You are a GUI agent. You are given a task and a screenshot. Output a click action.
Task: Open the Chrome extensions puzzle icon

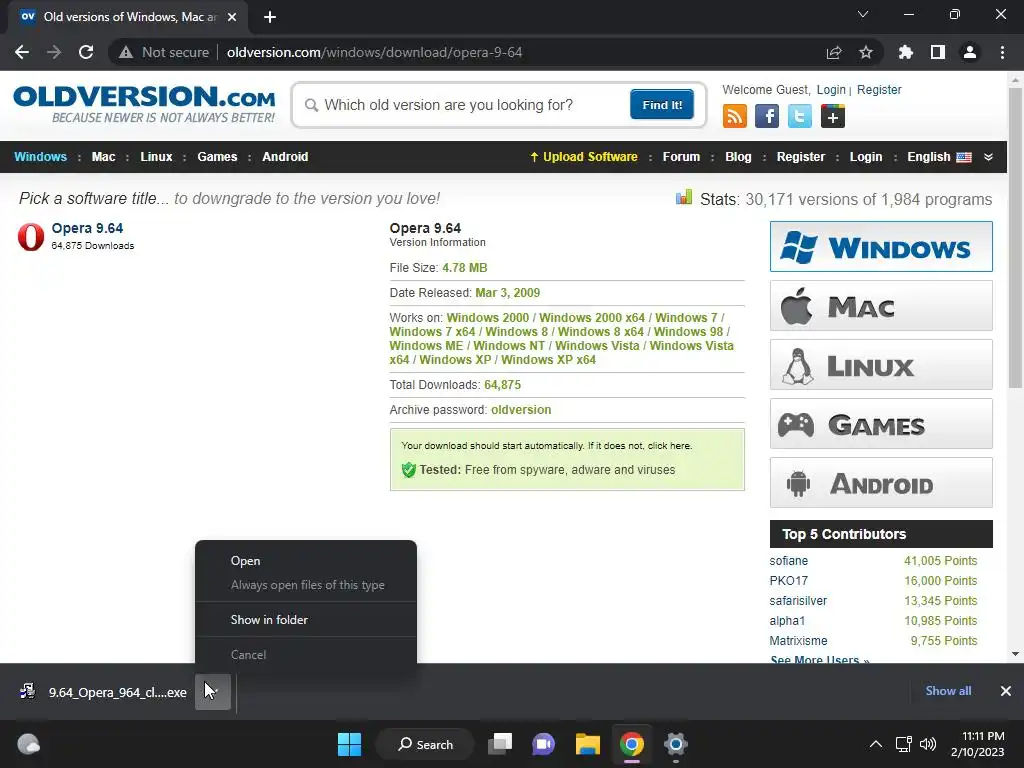(905, 52)
